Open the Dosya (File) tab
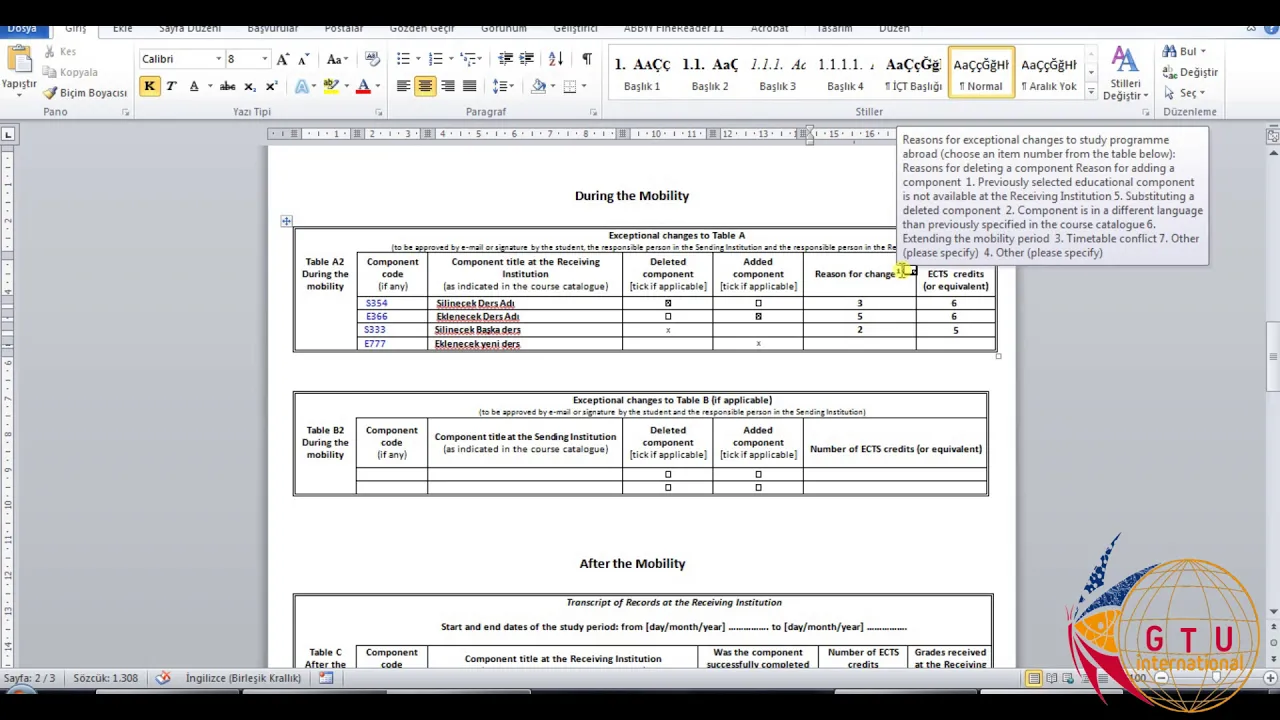This screenshot has width=1280, height=720. coord(21,29)
